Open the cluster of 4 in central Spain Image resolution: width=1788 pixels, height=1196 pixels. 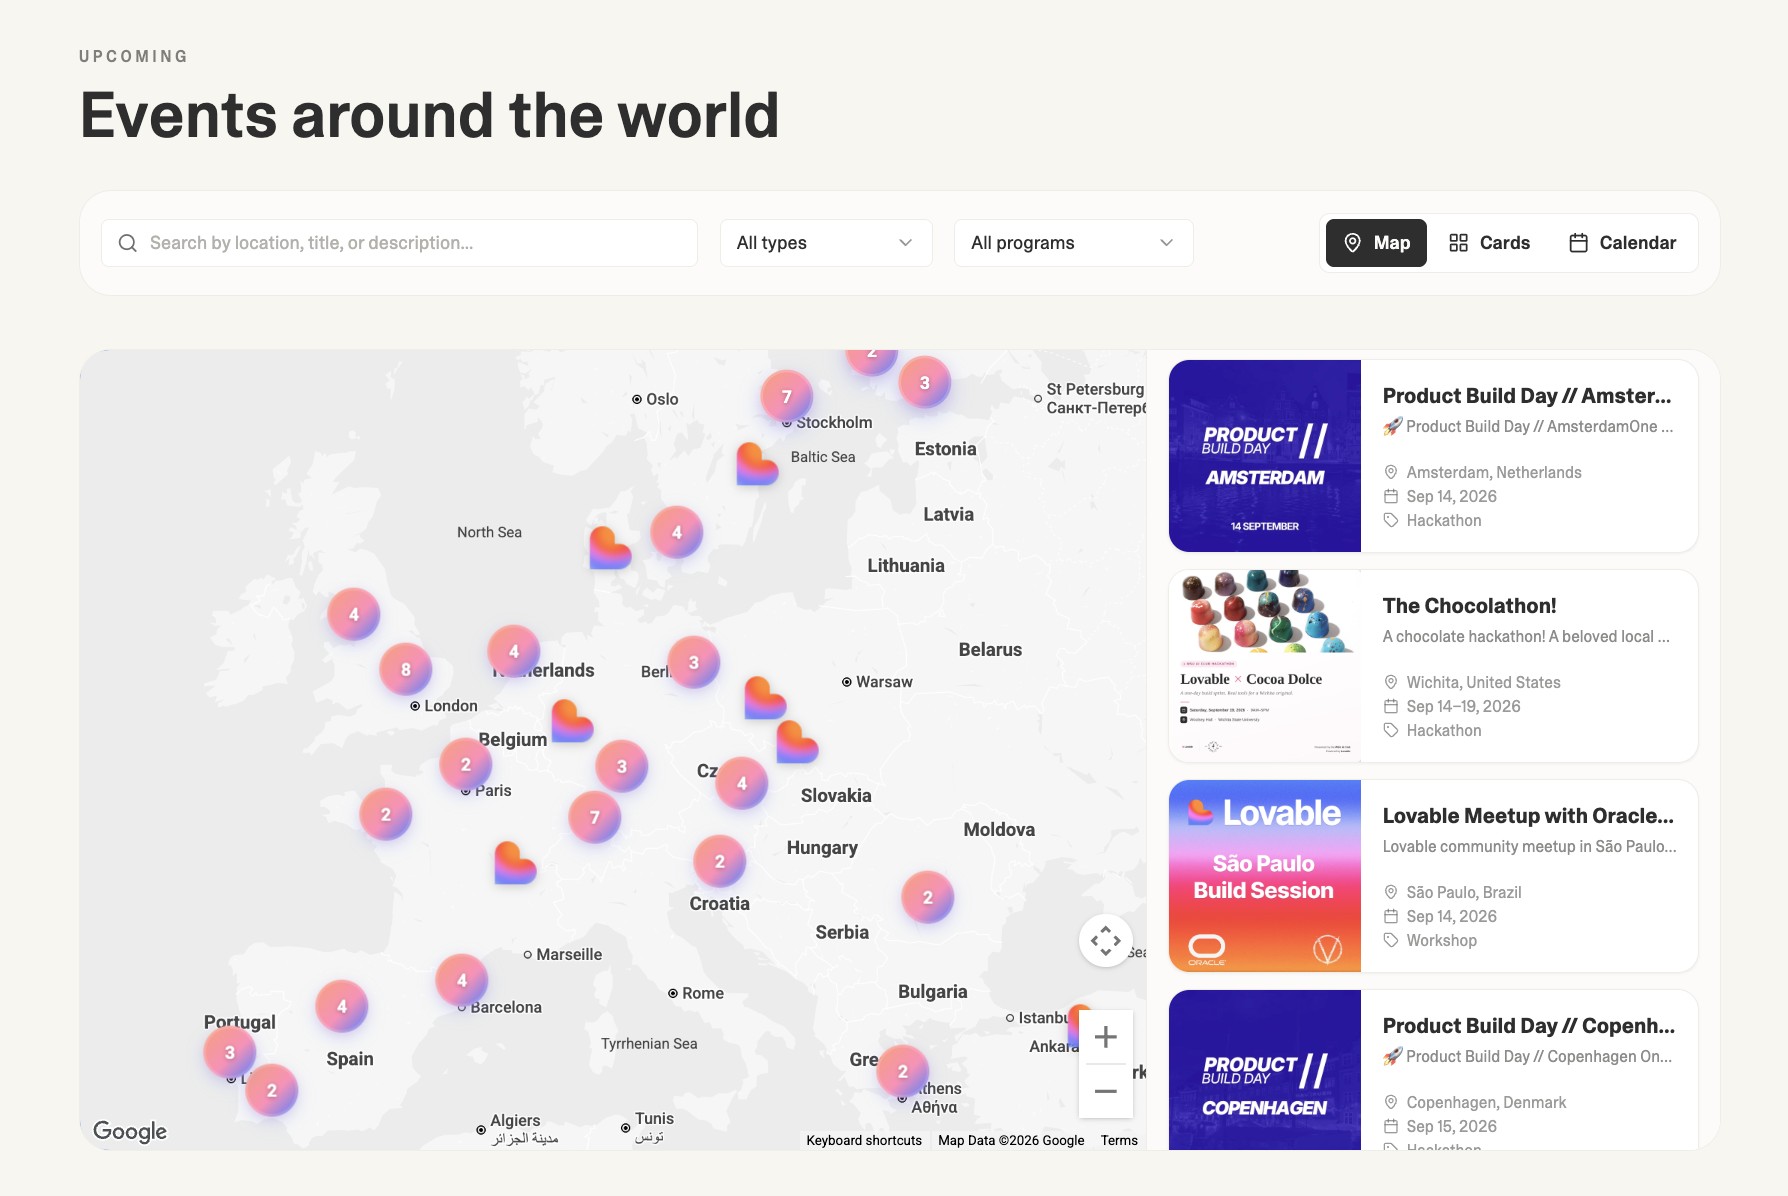tap(342, 1006)
